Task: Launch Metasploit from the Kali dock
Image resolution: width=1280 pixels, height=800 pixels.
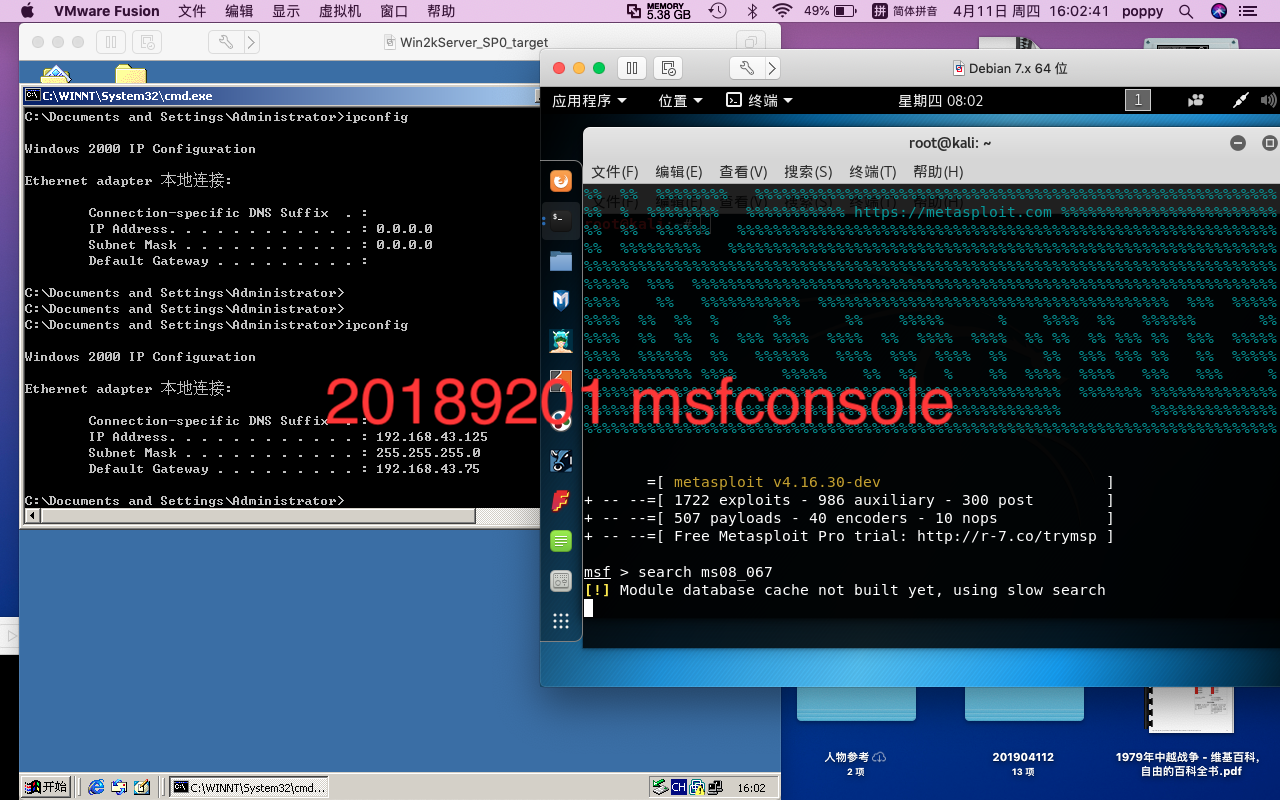Action: click(x=561, y=301)
